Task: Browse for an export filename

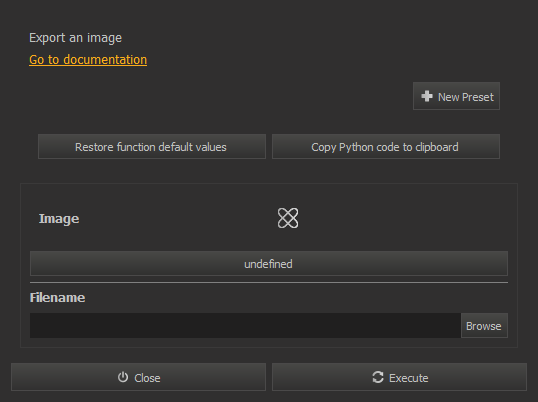Action: click(484, 326)
